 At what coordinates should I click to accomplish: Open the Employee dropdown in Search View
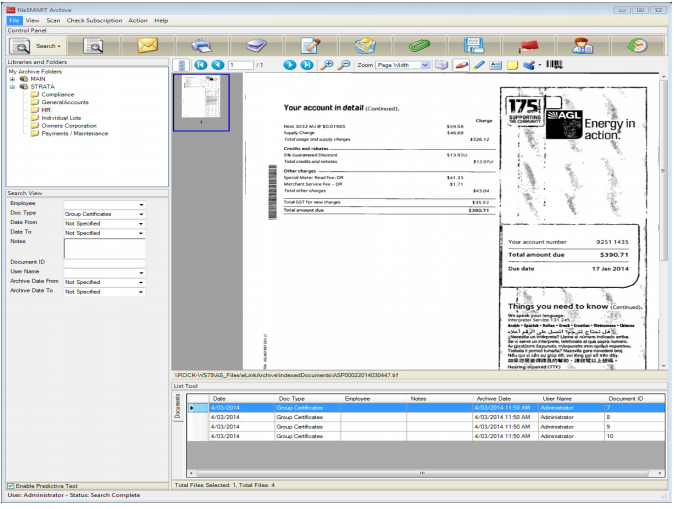point(141,203)
